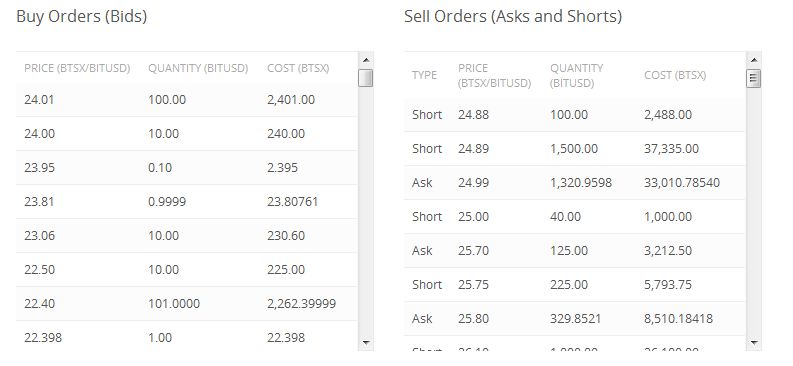Screen dimensions: 793x366
Task: Select the bid row priced 23.95
Action: (187, 167)
